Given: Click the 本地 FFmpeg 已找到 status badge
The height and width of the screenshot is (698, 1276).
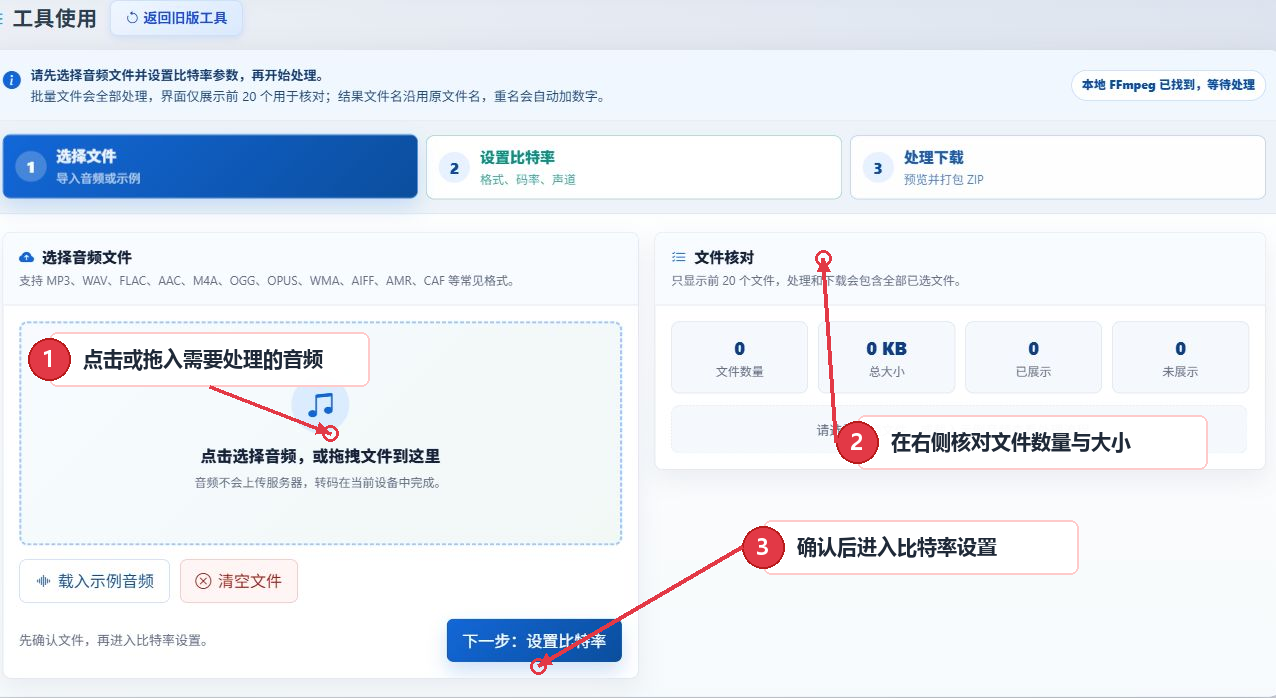Looking at the screenshot, I should pyautogui.click(x=1168, y=85).
